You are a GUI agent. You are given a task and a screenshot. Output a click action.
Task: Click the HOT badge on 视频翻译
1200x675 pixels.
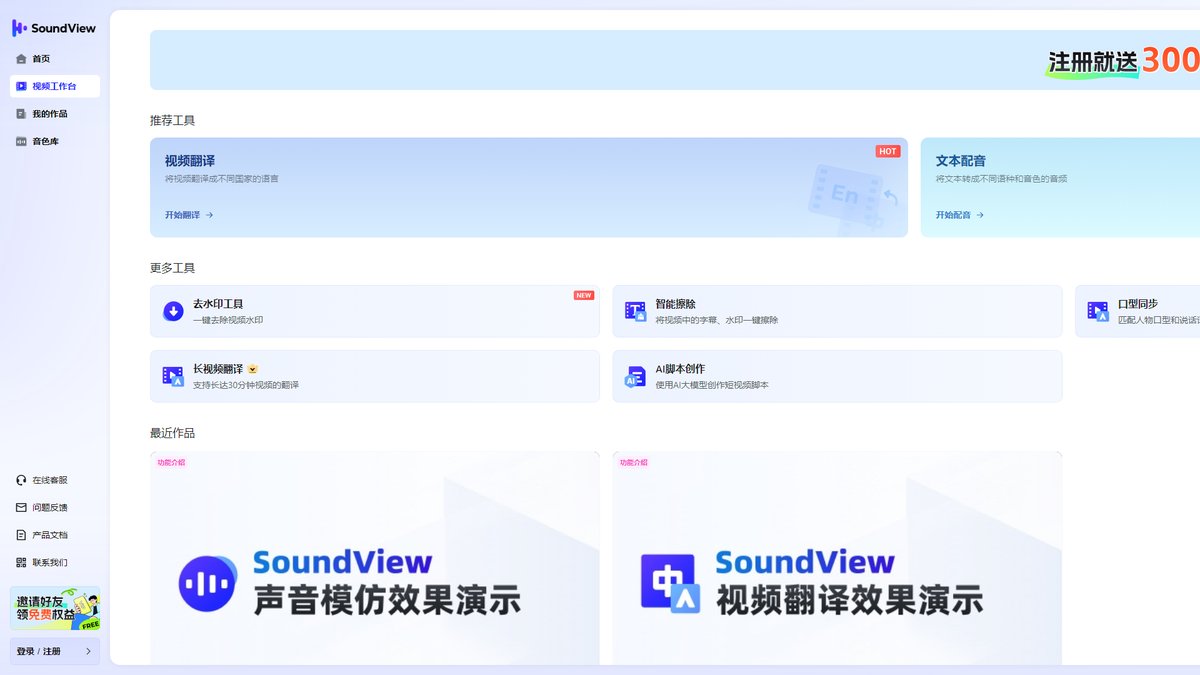click(888, 151)
